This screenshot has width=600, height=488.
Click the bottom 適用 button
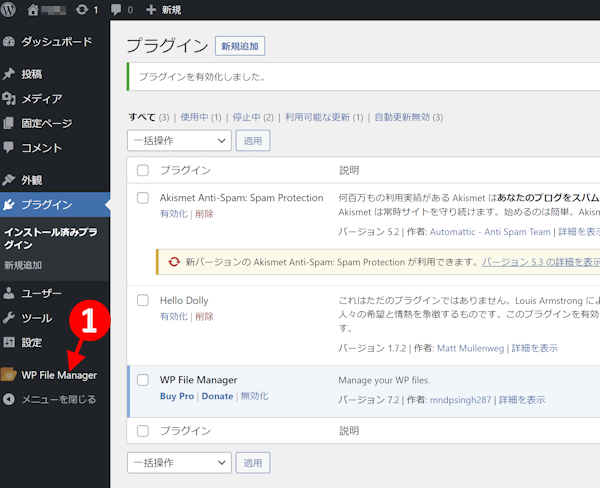tap(253, 463)
